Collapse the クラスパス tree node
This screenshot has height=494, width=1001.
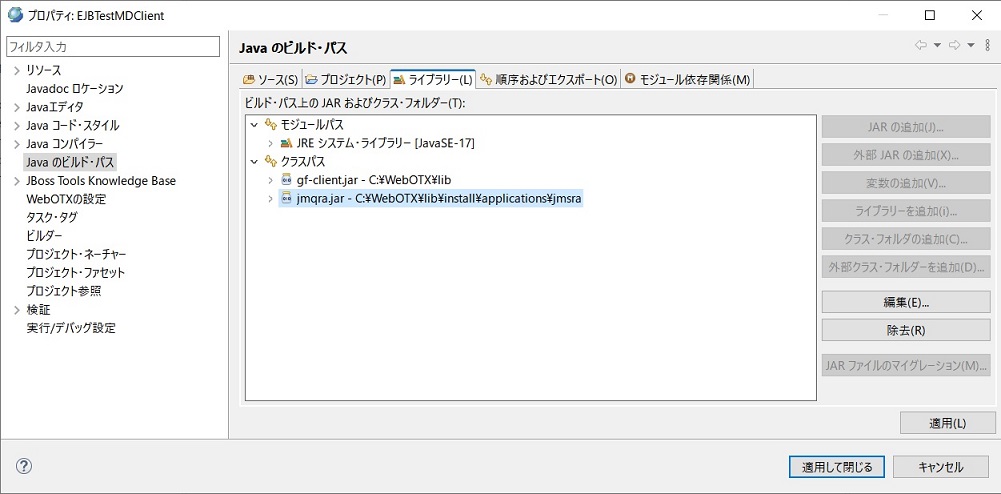point(254,162)
